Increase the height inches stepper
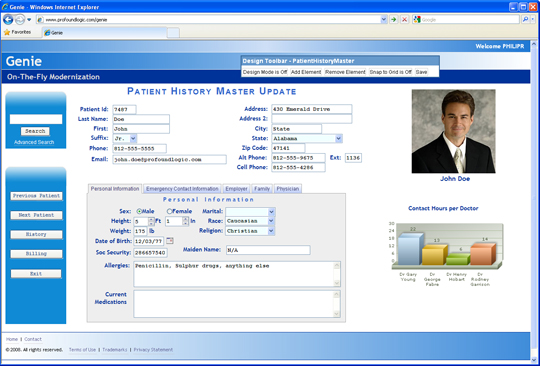 click(185, 219)
